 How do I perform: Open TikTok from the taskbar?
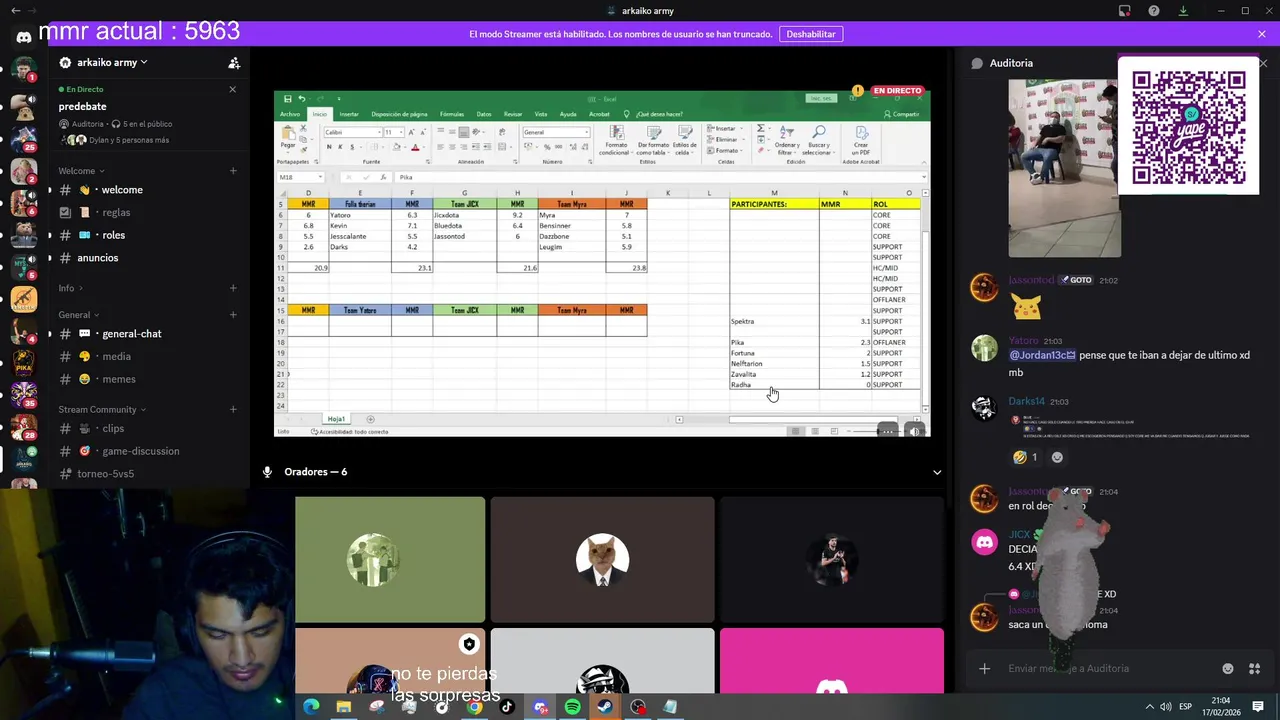click(x=507, y=707)
